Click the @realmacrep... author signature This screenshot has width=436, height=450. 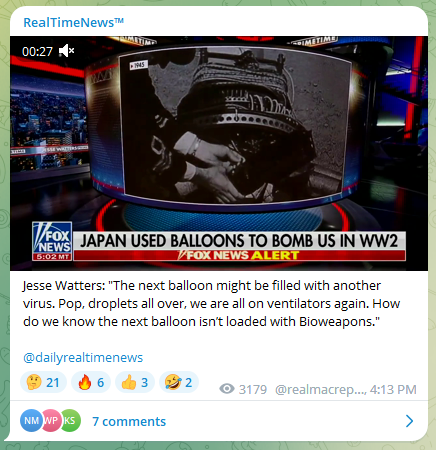pos(321,389)
